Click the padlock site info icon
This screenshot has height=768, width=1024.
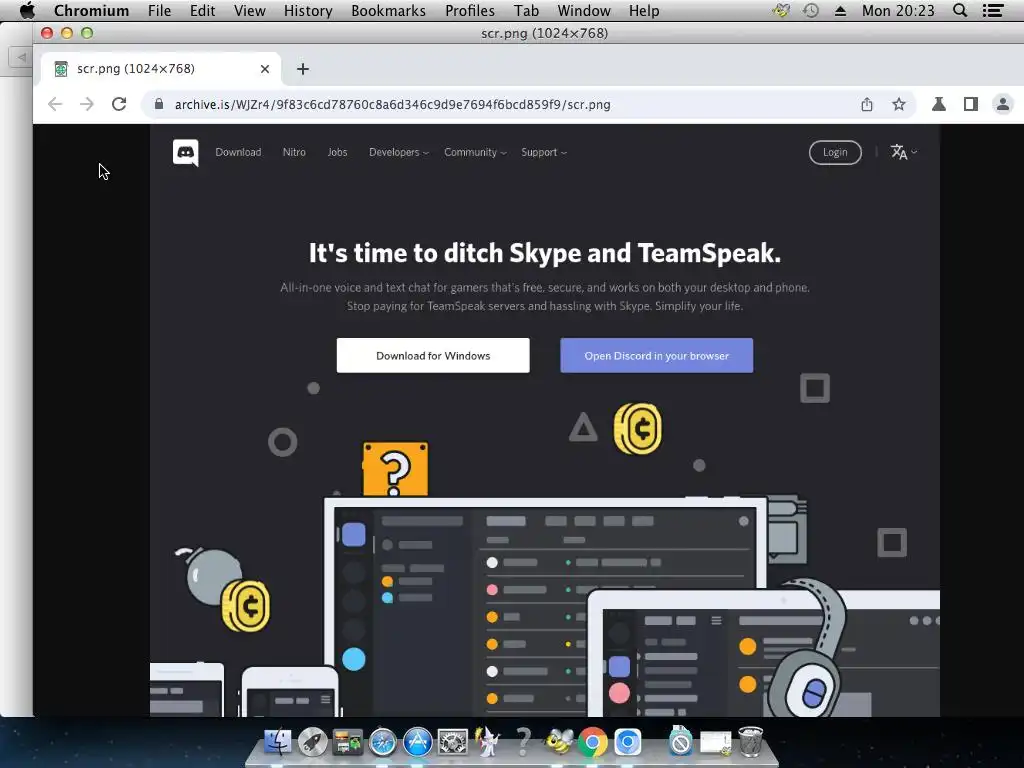(159, 104)
